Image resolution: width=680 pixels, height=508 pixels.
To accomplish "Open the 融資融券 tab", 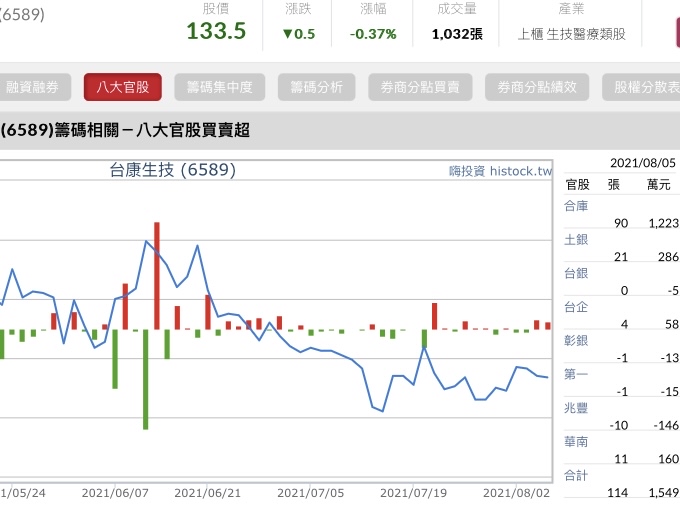I will click(x=32, y=87).
